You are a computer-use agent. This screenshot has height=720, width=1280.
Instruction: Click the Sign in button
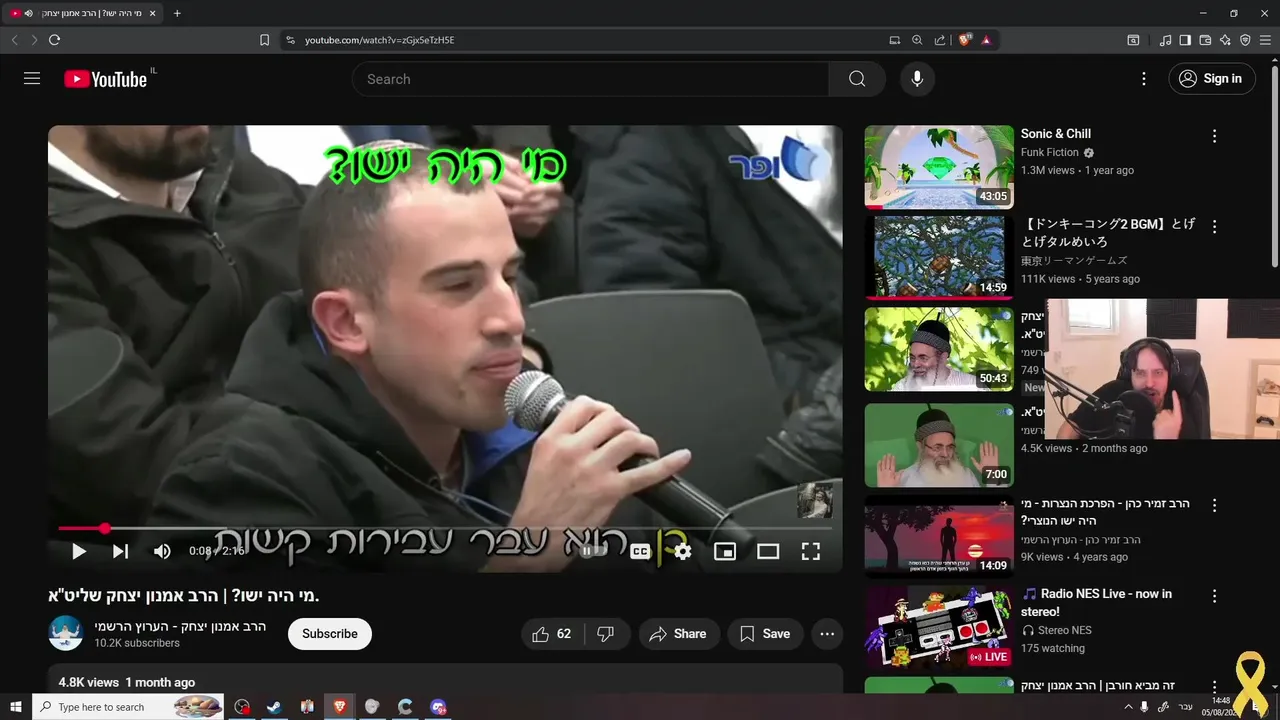click(x=1212, y=79)
